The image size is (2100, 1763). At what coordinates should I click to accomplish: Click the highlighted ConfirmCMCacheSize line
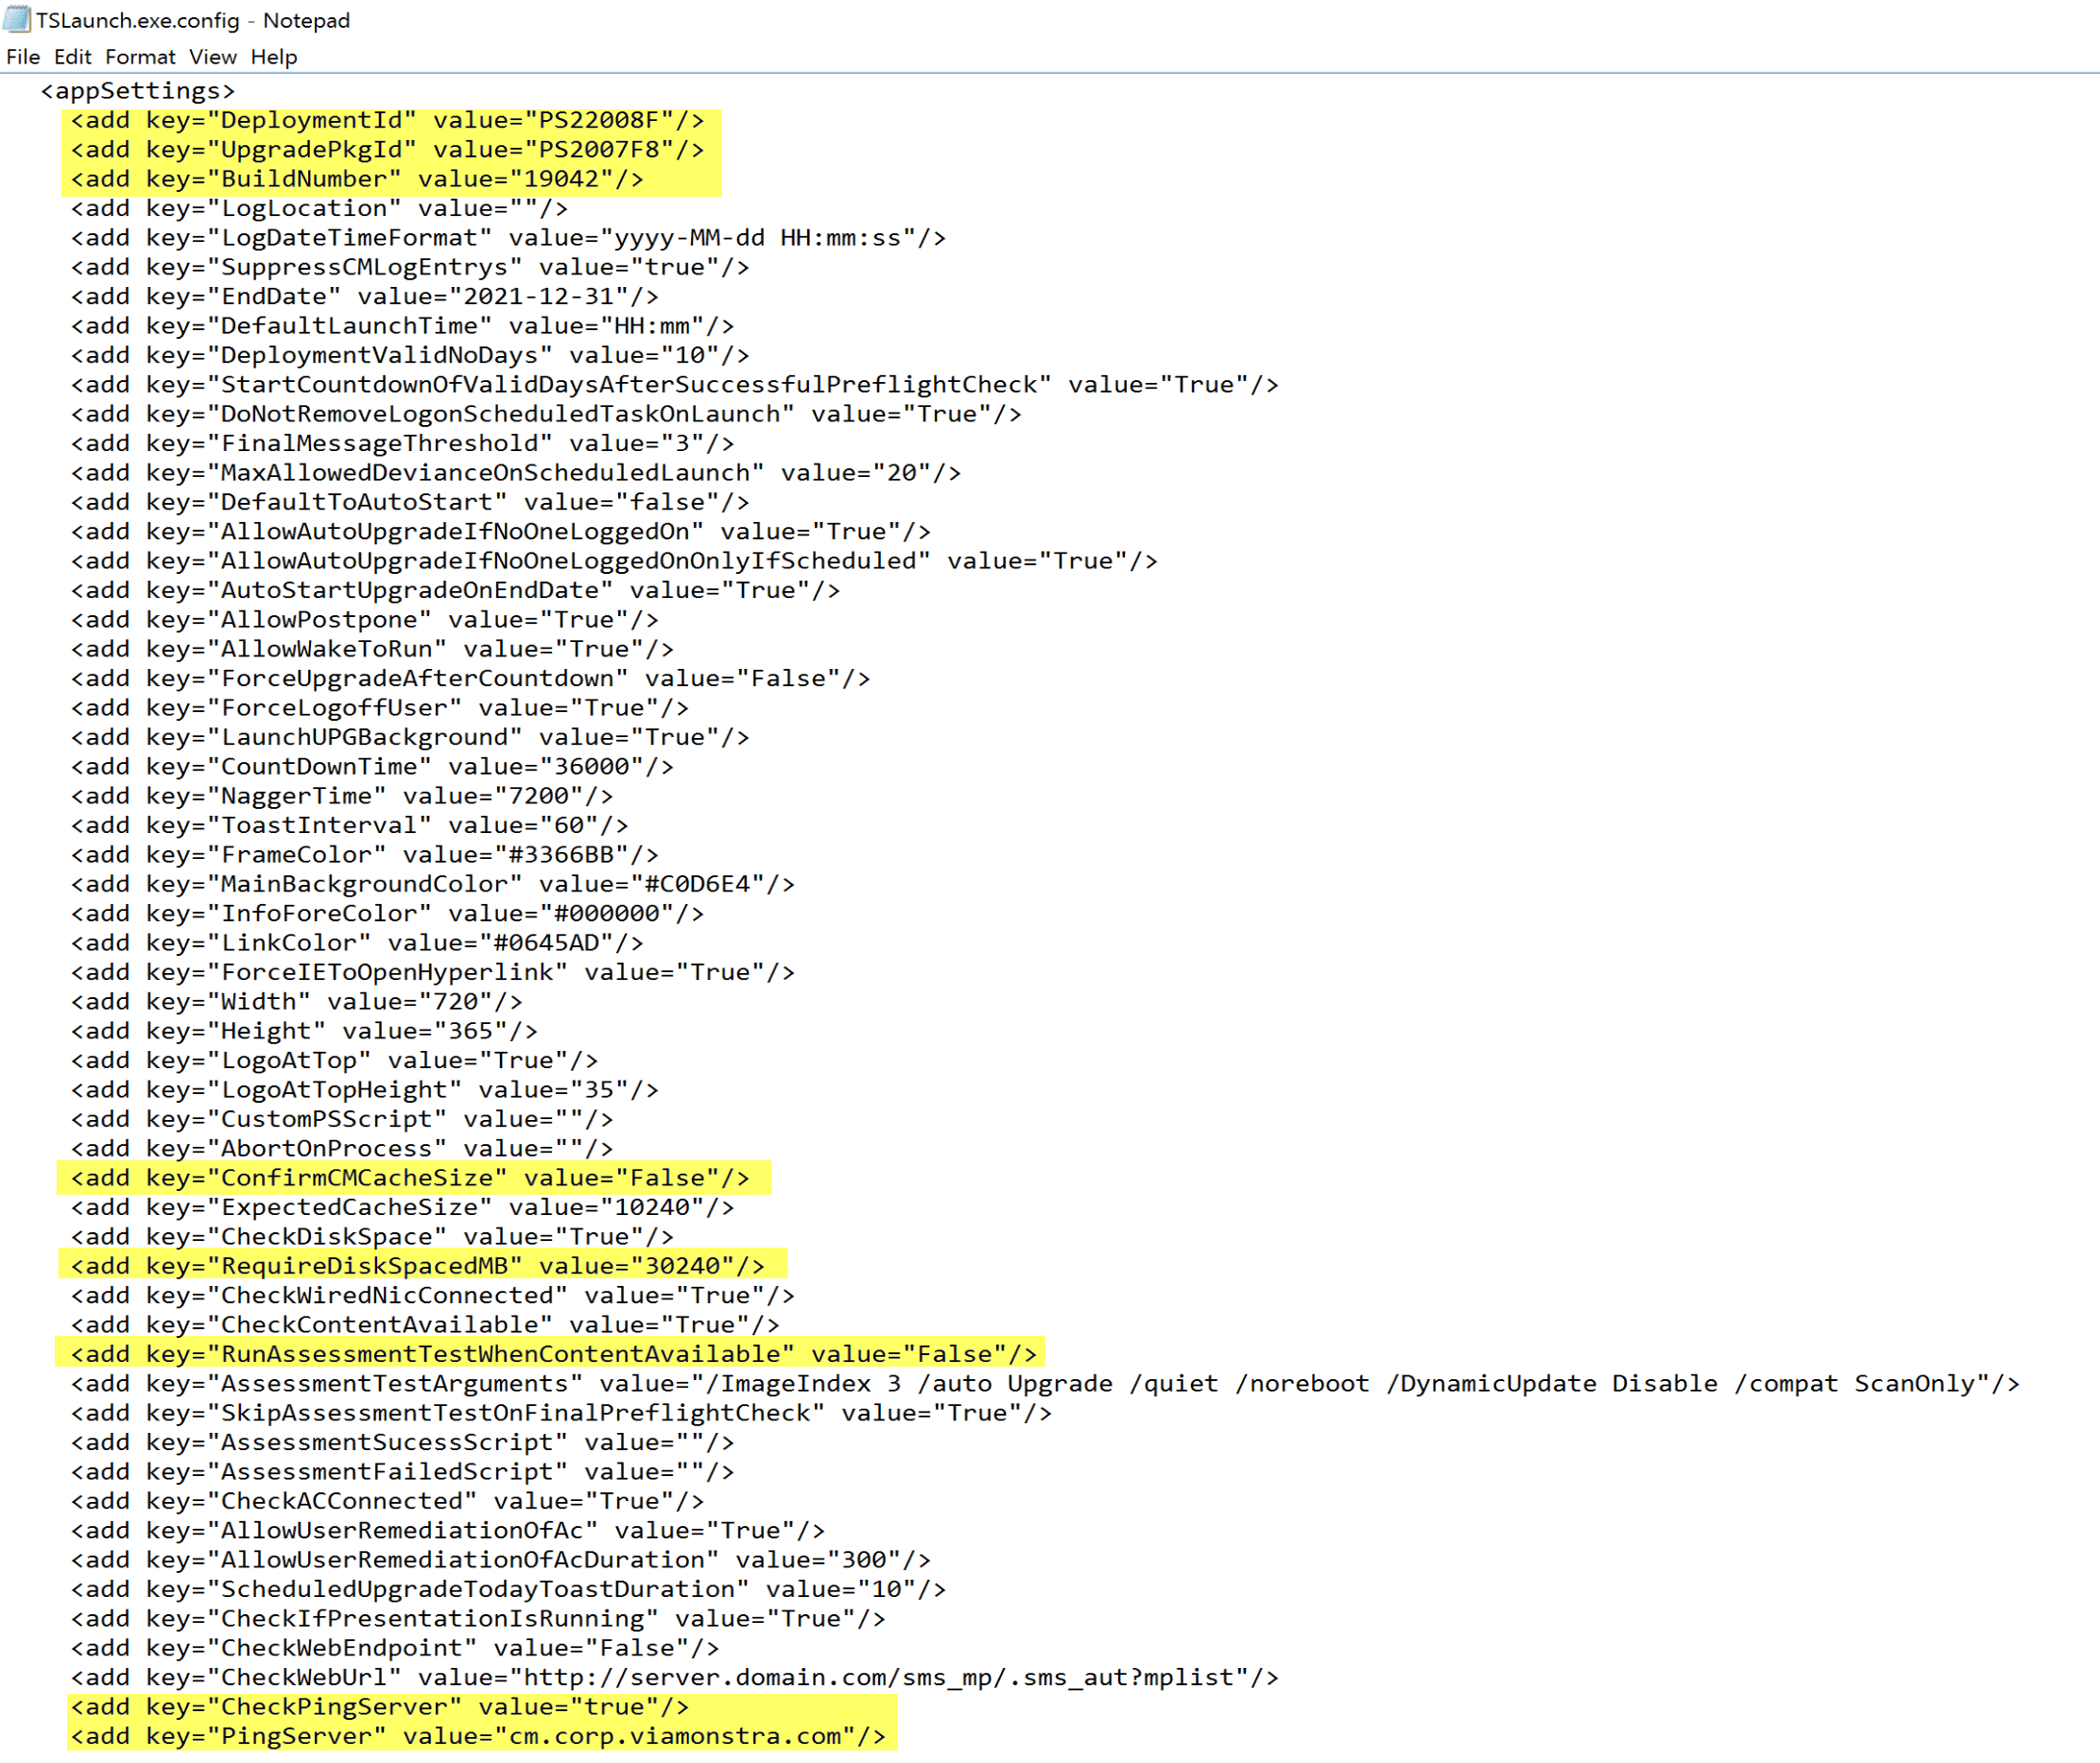click(x=410, y=1178)
